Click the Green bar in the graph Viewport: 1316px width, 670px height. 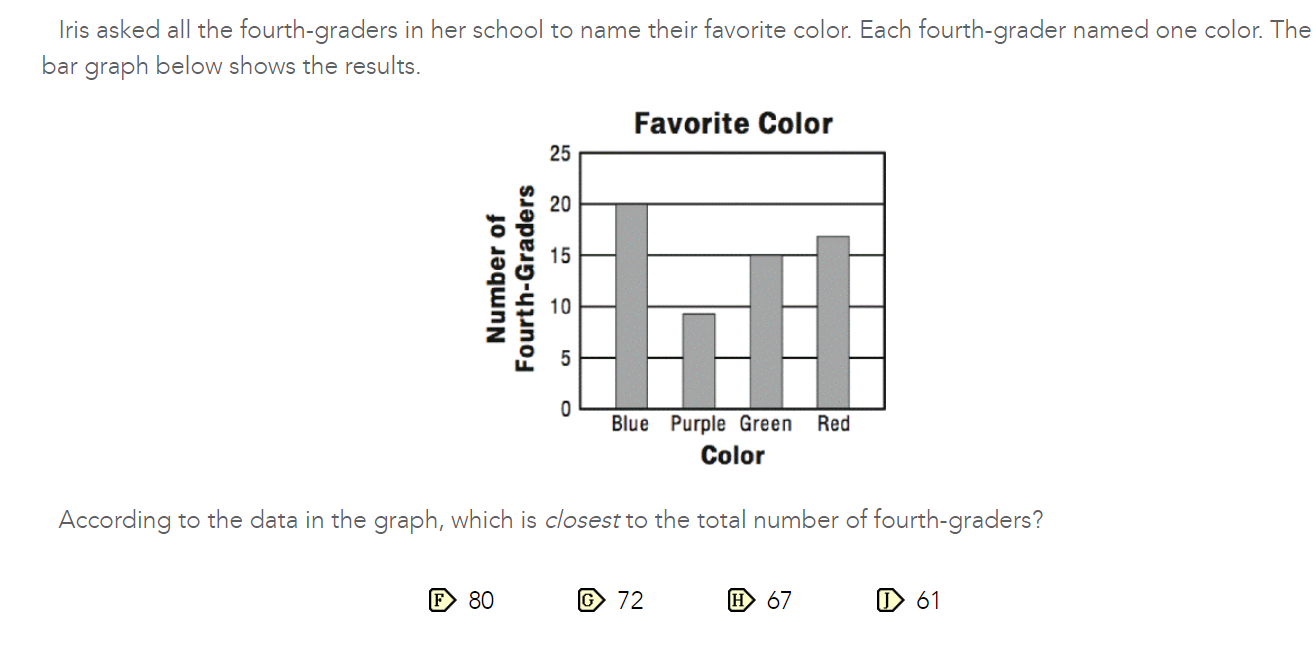766,331
